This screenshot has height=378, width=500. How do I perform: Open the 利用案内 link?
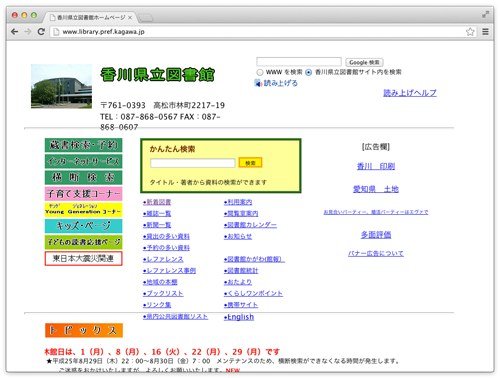point(238,202)
